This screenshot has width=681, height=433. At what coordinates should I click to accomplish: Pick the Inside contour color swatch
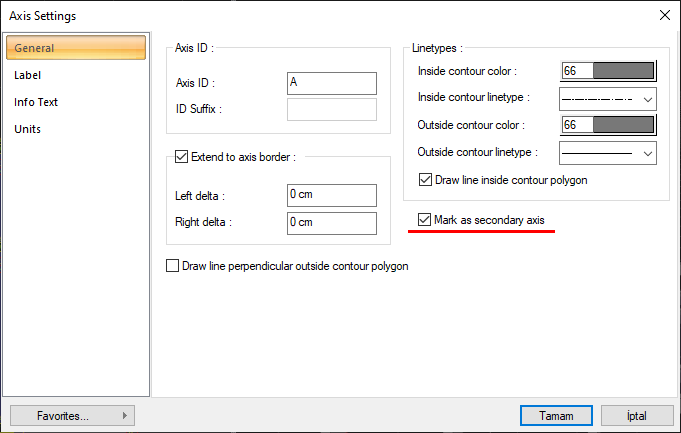608,71
